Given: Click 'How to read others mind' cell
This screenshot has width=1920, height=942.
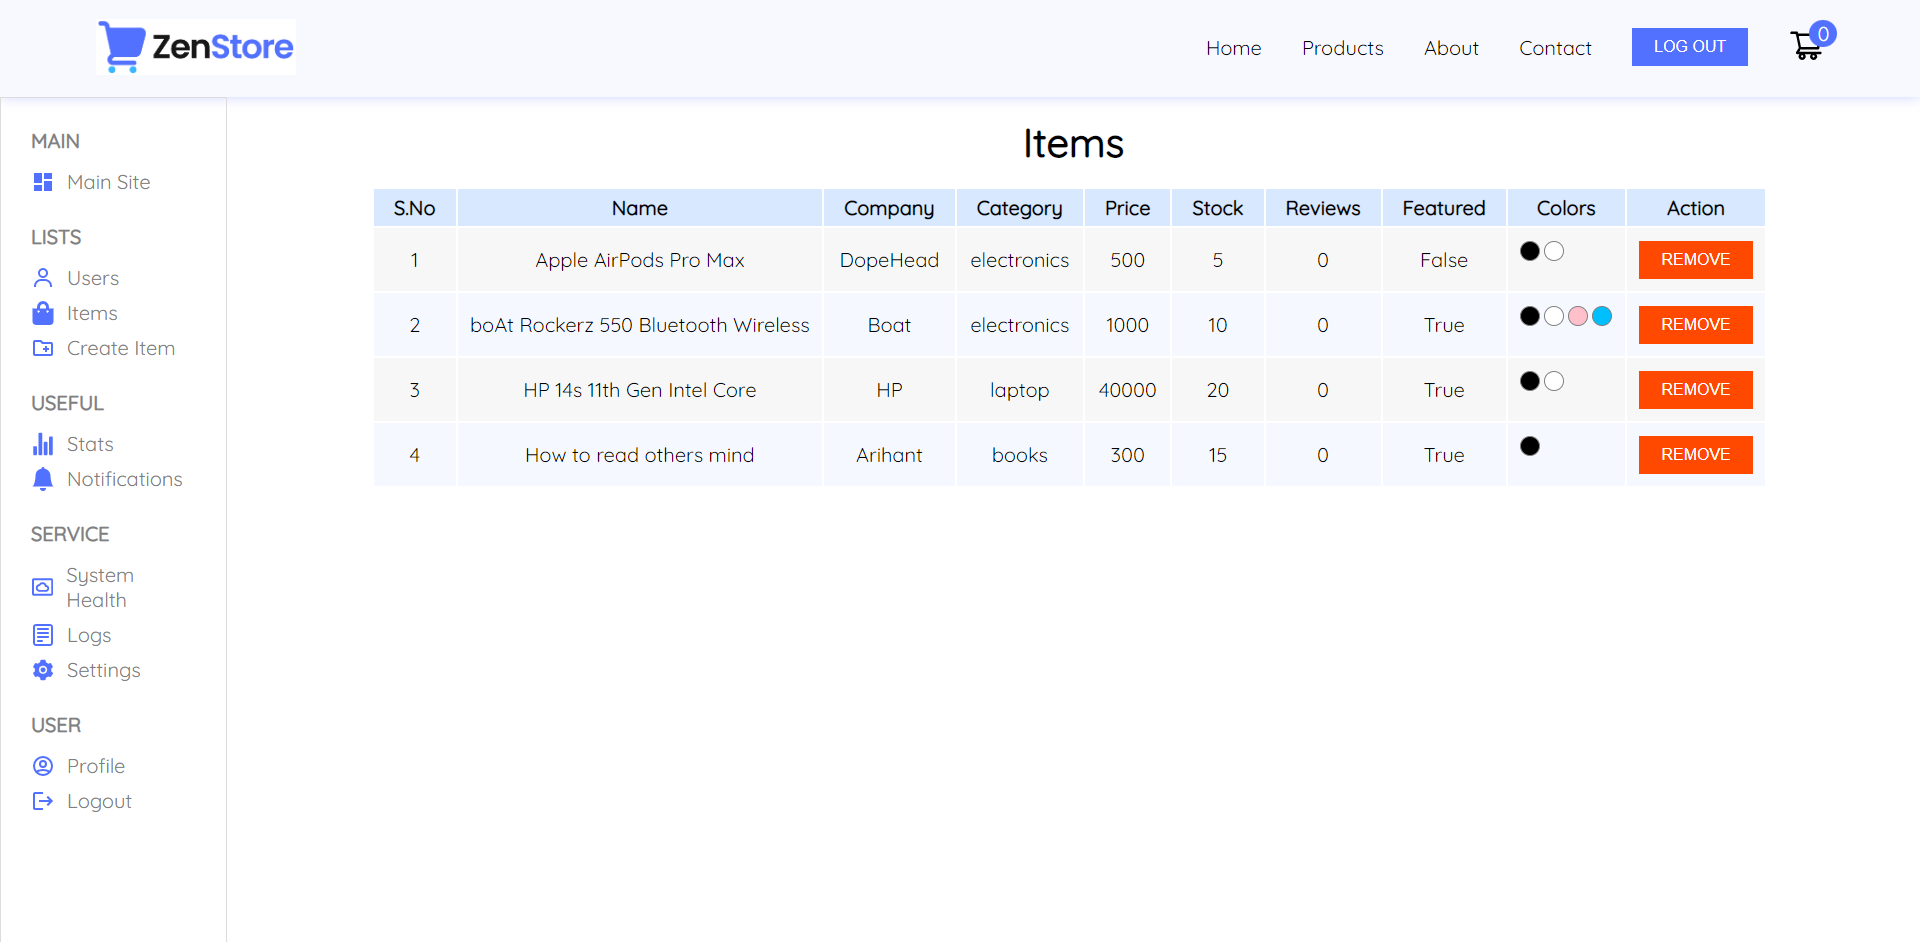Looking at the screenshot, I should tap(640, 455).
